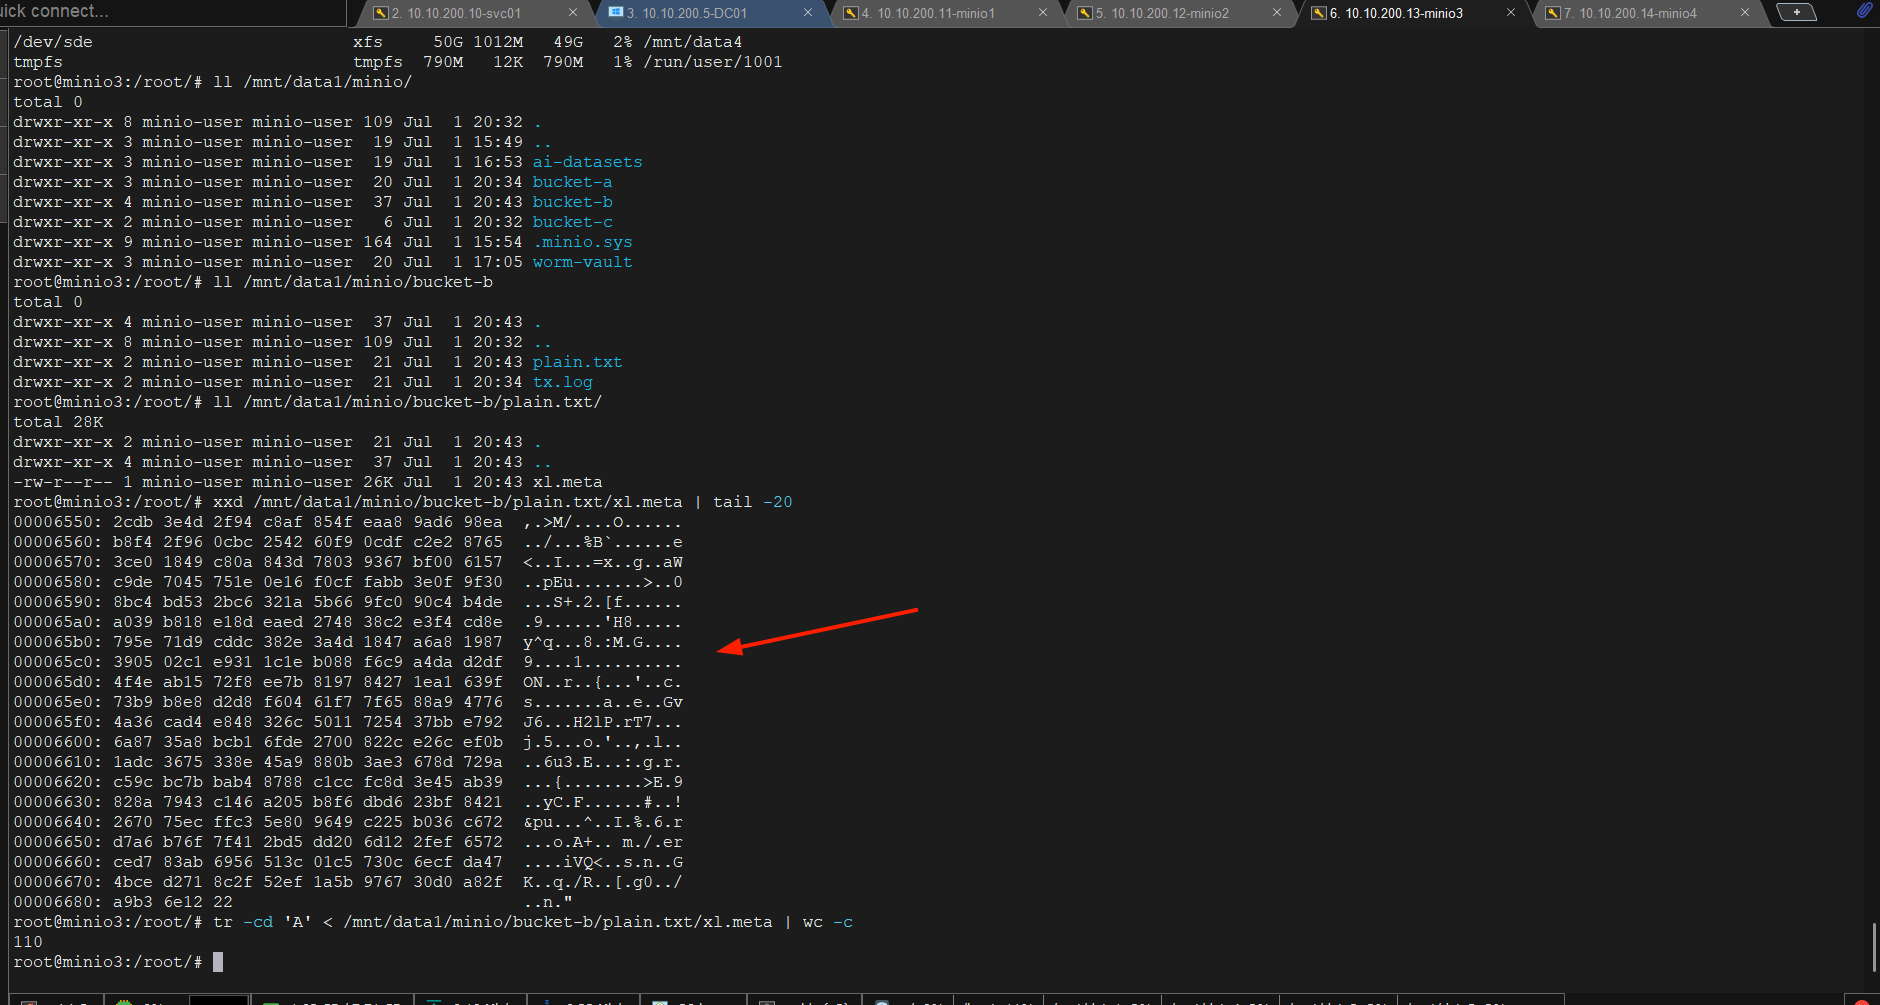Viewport: 1880px width, 1005px height.
Task: Open a new session tab with plus button
Action: pyautogui.click(x=1797, y=12)
